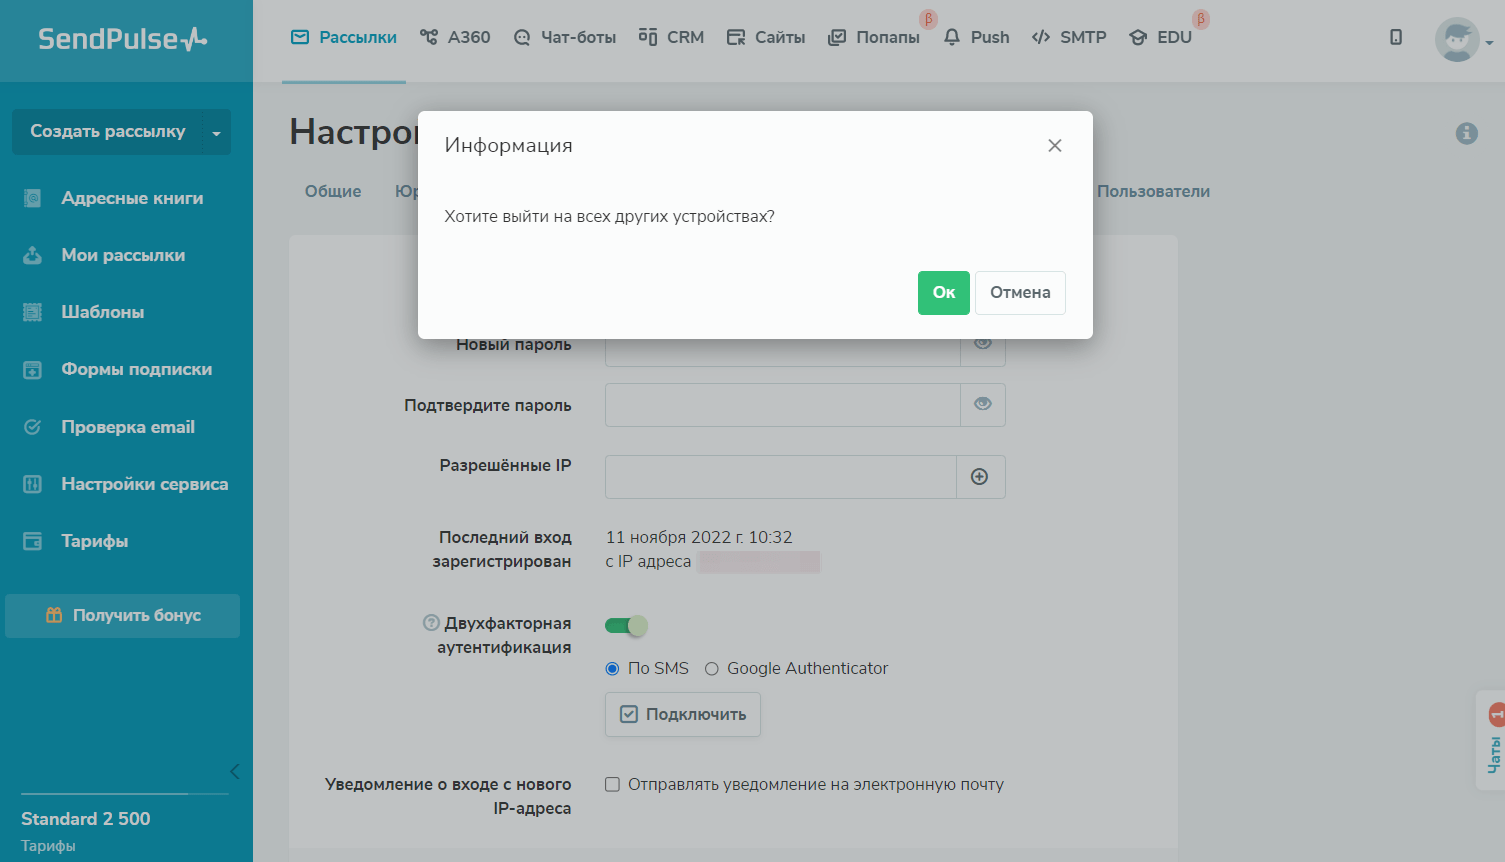Click the Подтвердите пароль input field
This screenshot has height=862, width=1505.
pyautogui.click(x=783, y=405)
